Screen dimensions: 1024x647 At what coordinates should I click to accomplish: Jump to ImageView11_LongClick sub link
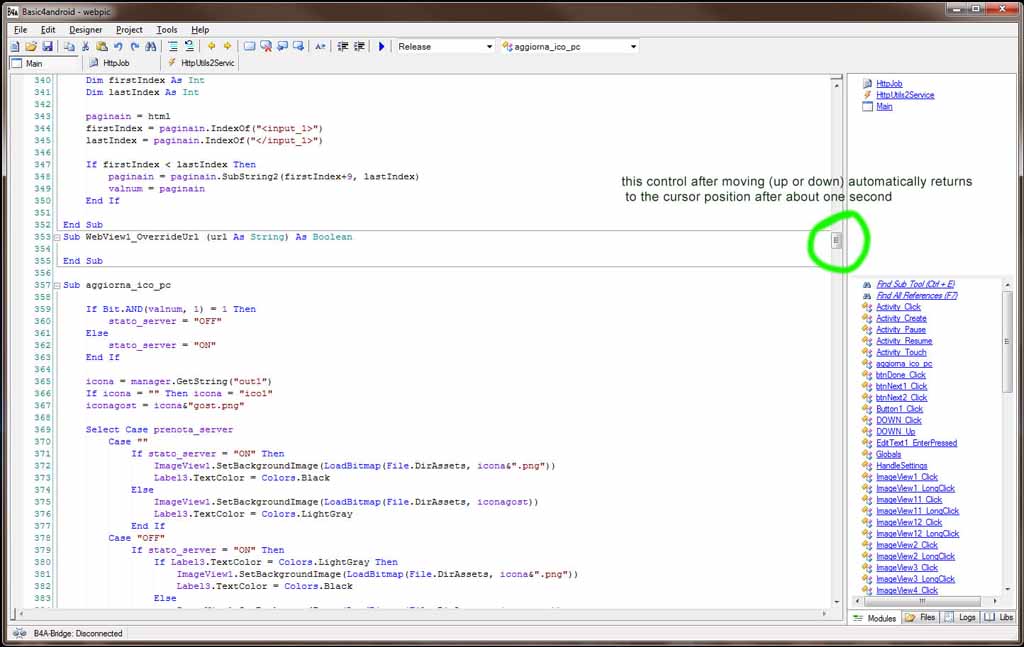click(918, 511)
